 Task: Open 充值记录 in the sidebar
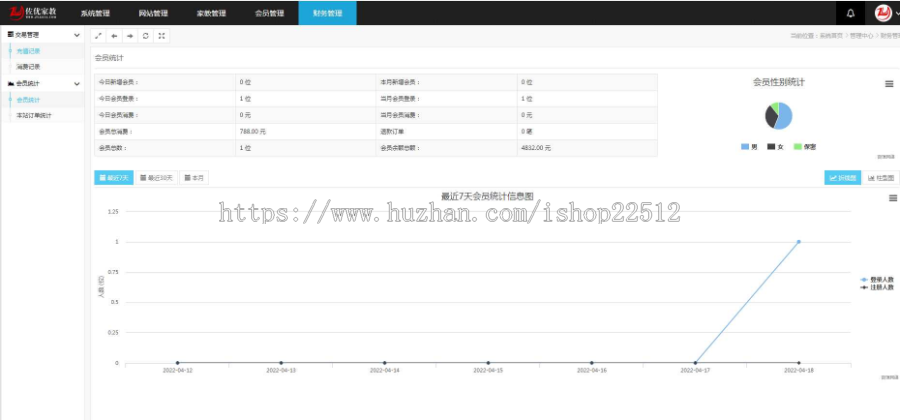tap(28, 51)
